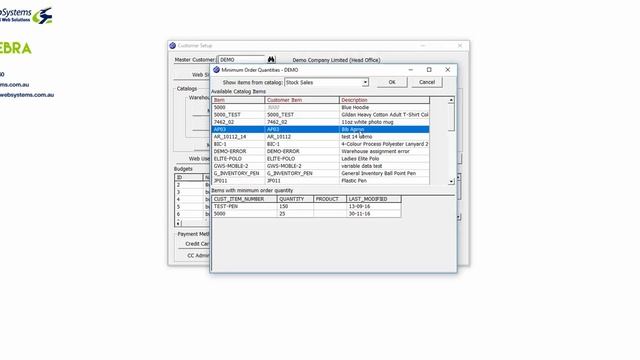Click the catalog list vertical scrollbar thumb

point(451,117)
